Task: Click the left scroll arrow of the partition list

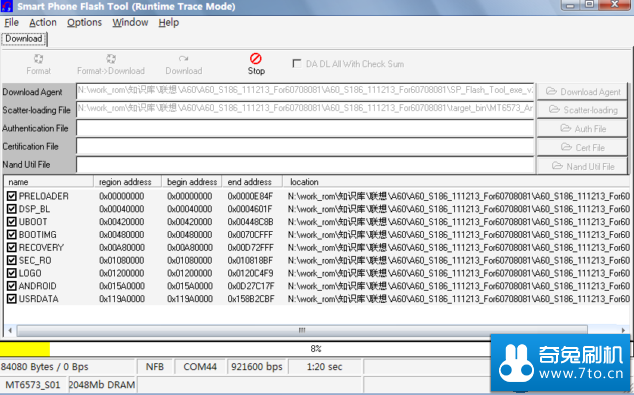Action: pos(10,330)
